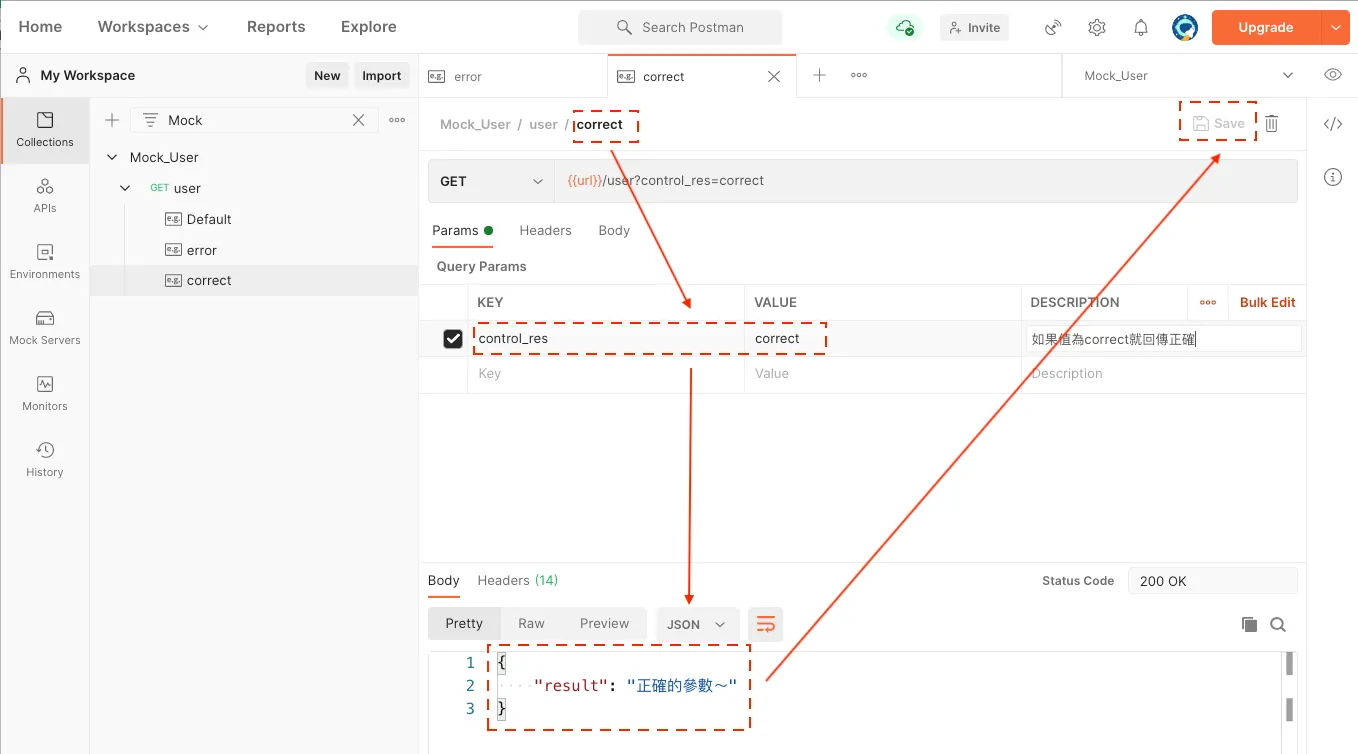Open the JSON format dropdown
Image resolution: width=1358 pixels, height=754 pixels.
[697, 624]
